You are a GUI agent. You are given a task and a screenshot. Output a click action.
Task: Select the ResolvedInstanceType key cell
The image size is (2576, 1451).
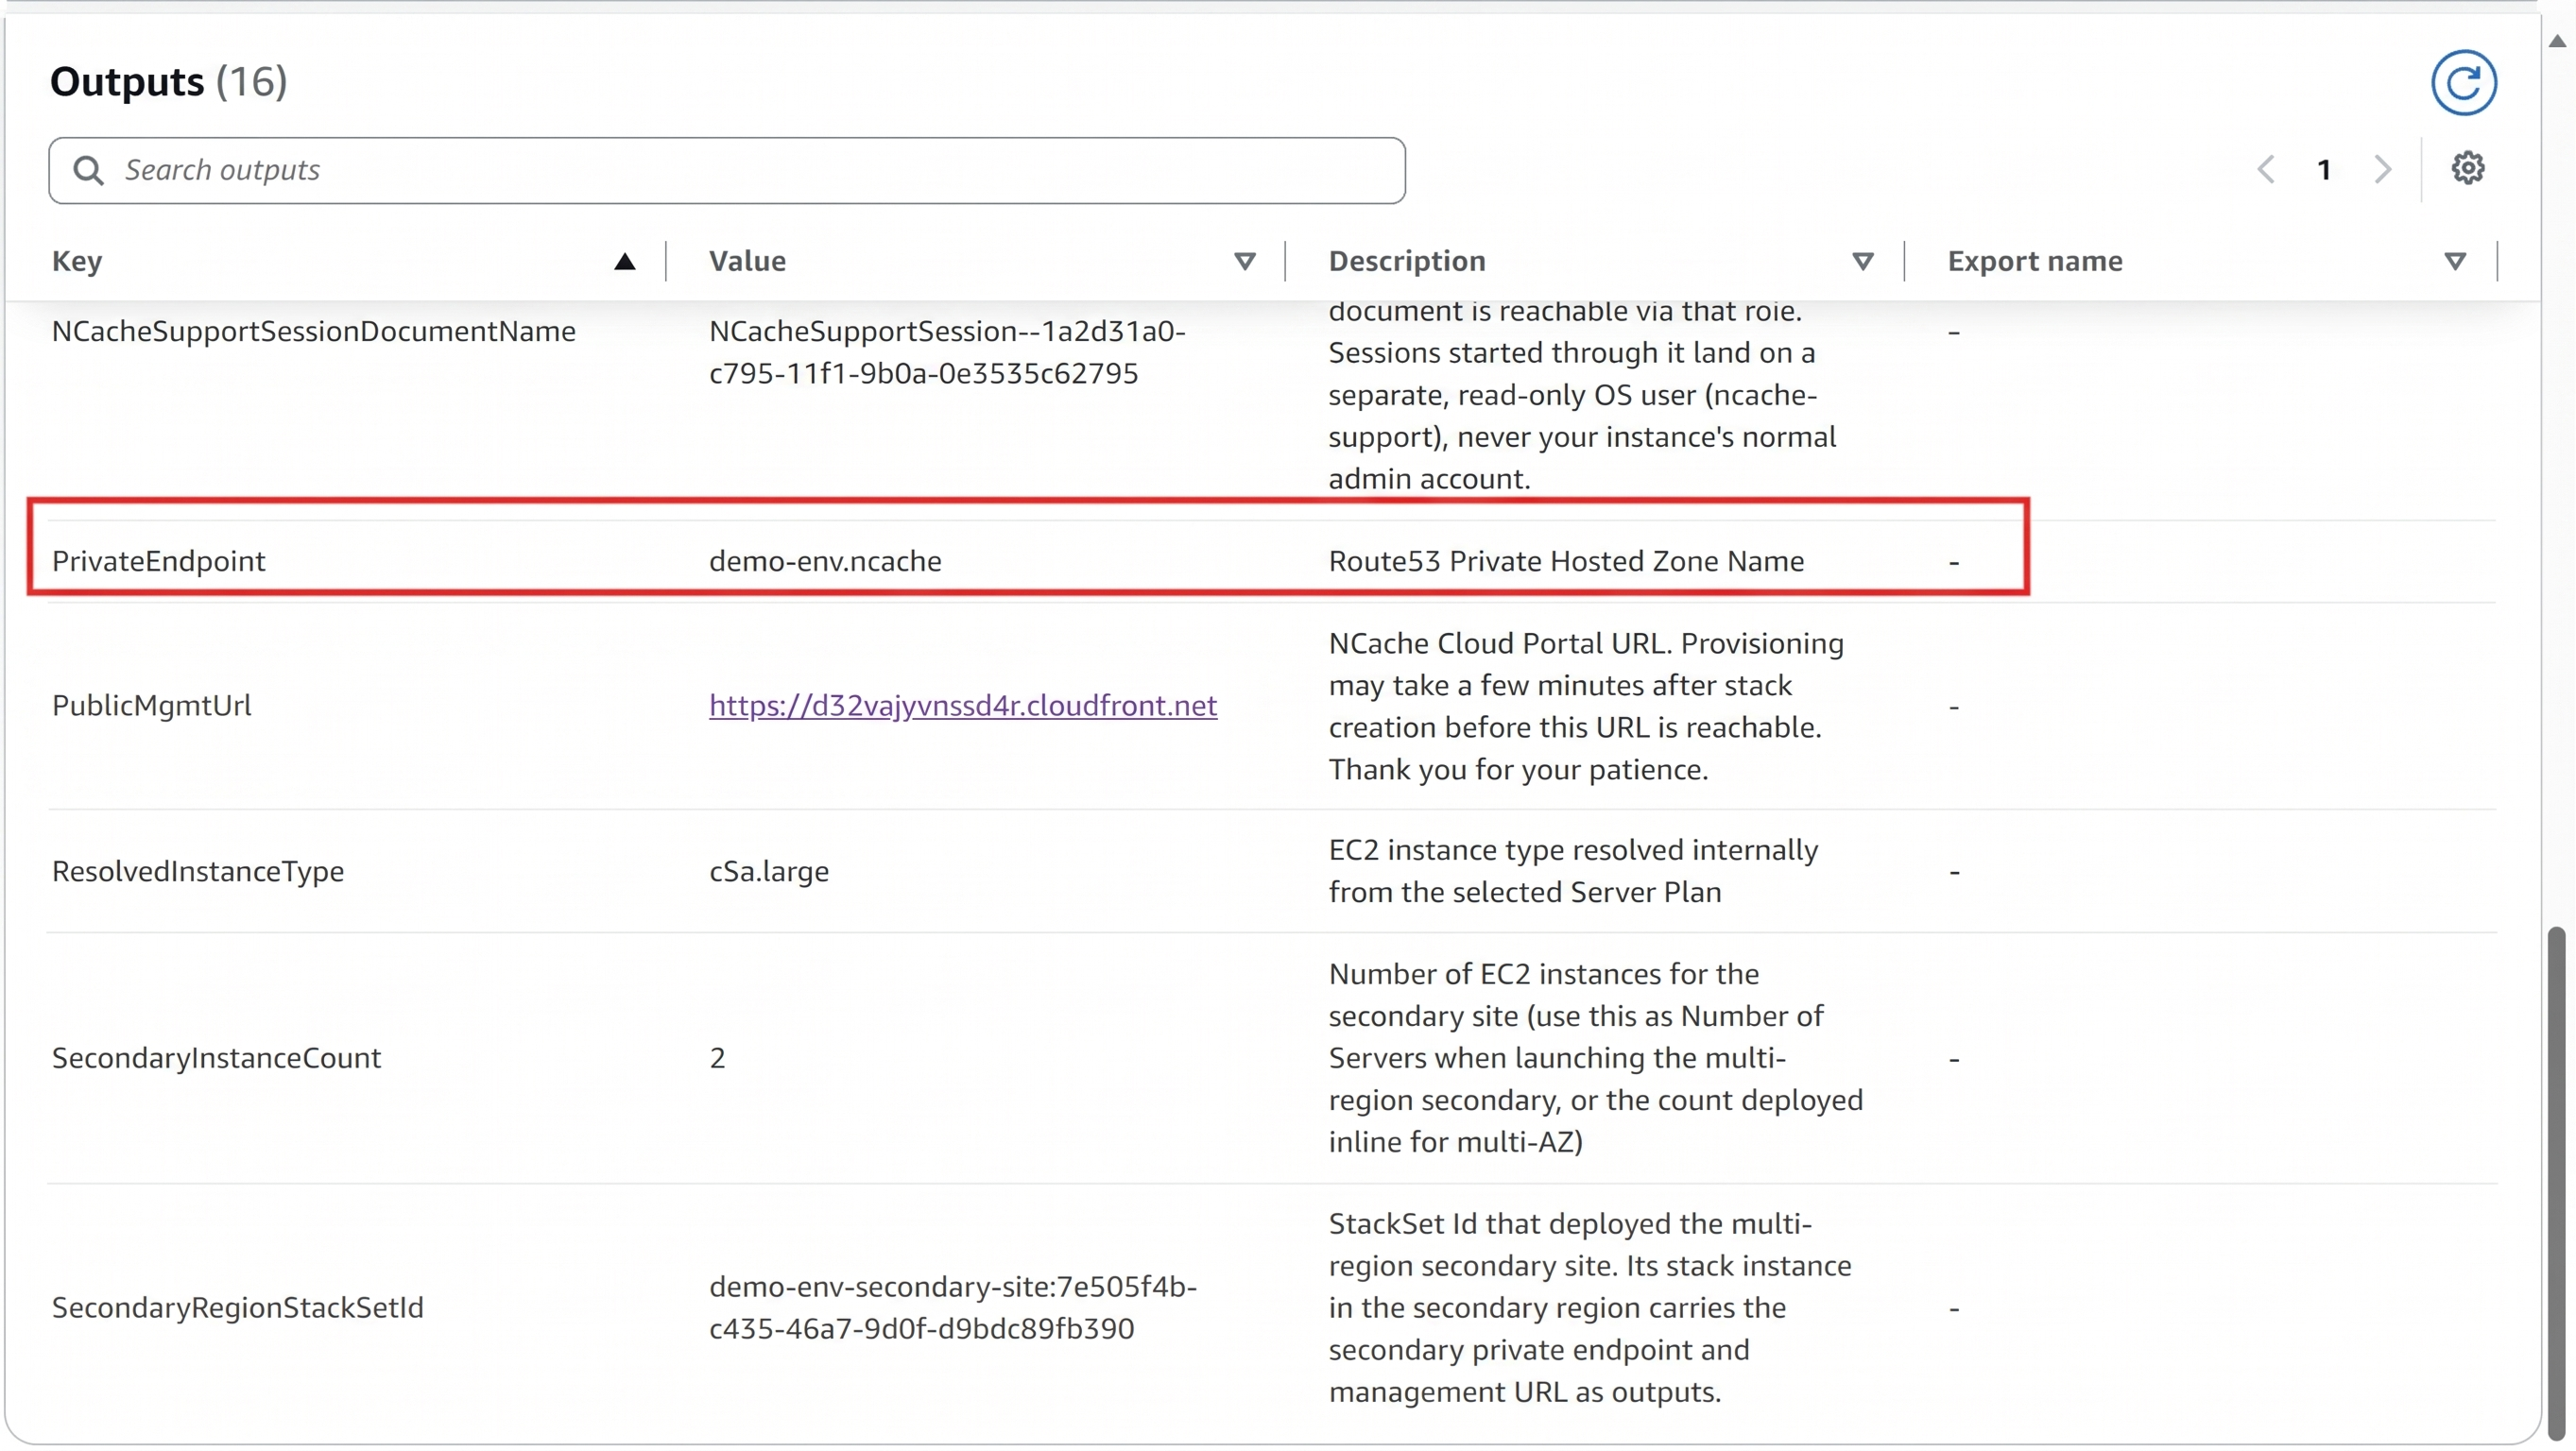pos(197,871)
